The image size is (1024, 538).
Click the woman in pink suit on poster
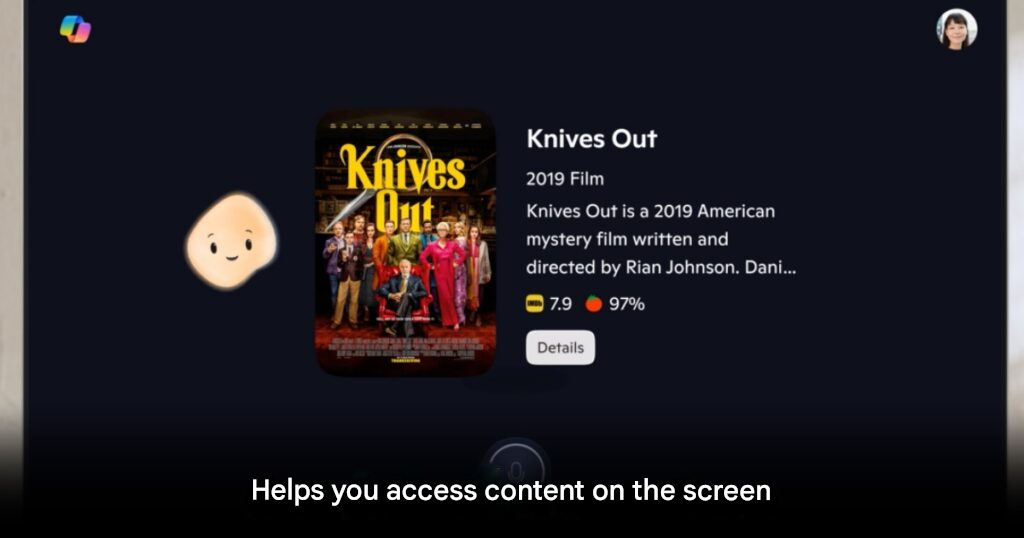[x=445, y=275]
